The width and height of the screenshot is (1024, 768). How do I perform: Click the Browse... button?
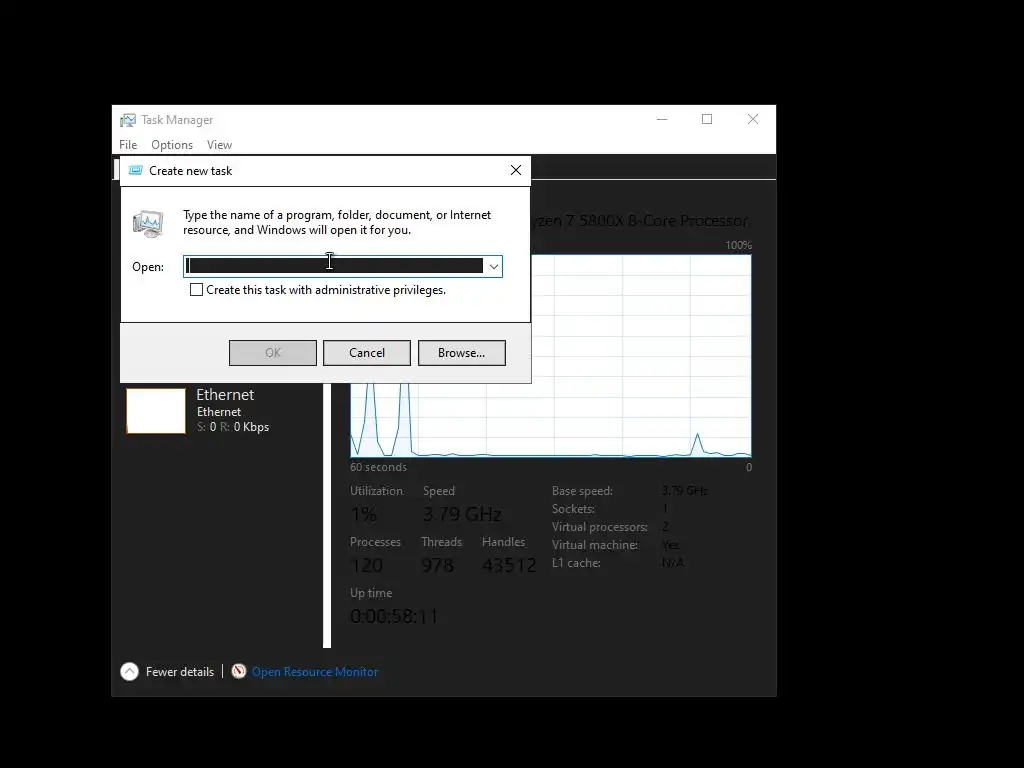coord(462,353)
